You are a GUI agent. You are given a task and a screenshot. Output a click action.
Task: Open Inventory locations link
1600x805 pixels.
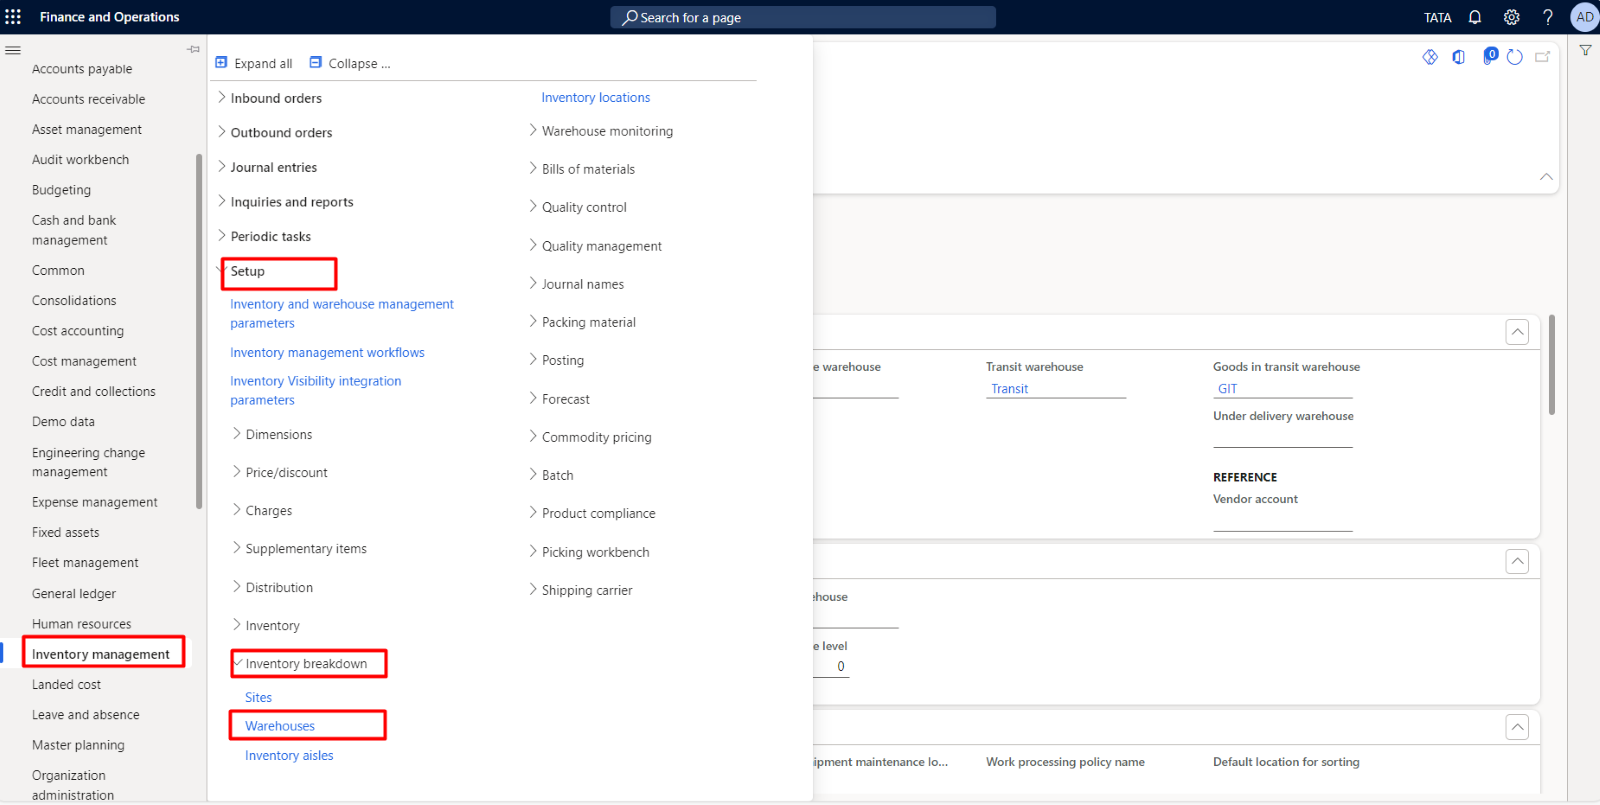coord(595,97)
